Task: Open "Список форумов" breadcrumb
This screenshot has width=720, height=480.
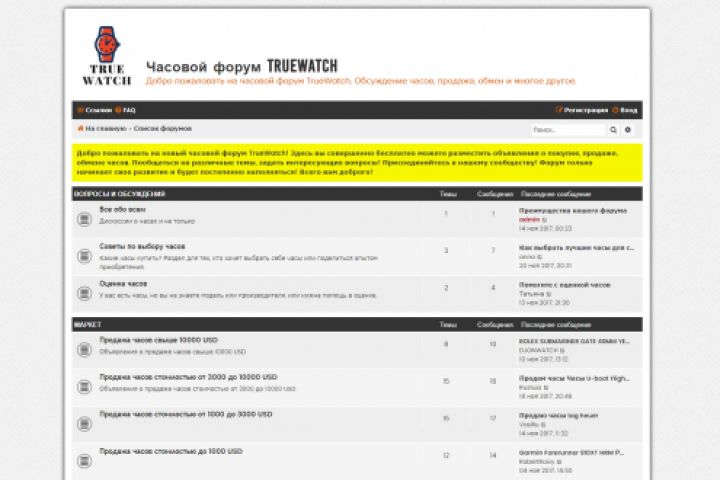Action: tap(163, 129)
